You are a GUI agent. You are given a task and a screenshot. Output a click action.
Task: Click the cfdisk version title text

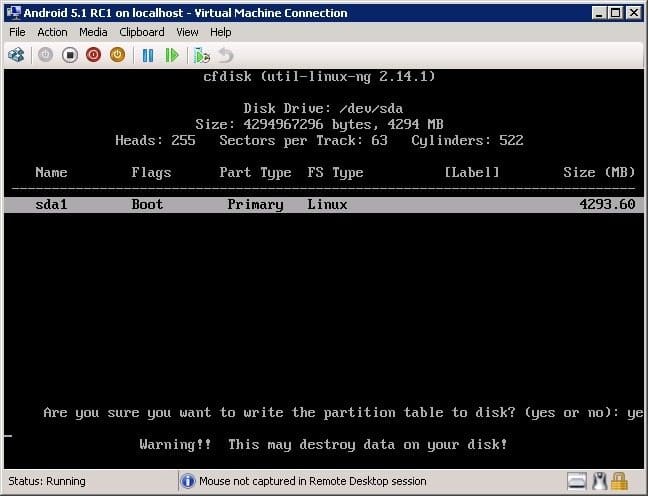pyautogui.click(x=319, y=76)
